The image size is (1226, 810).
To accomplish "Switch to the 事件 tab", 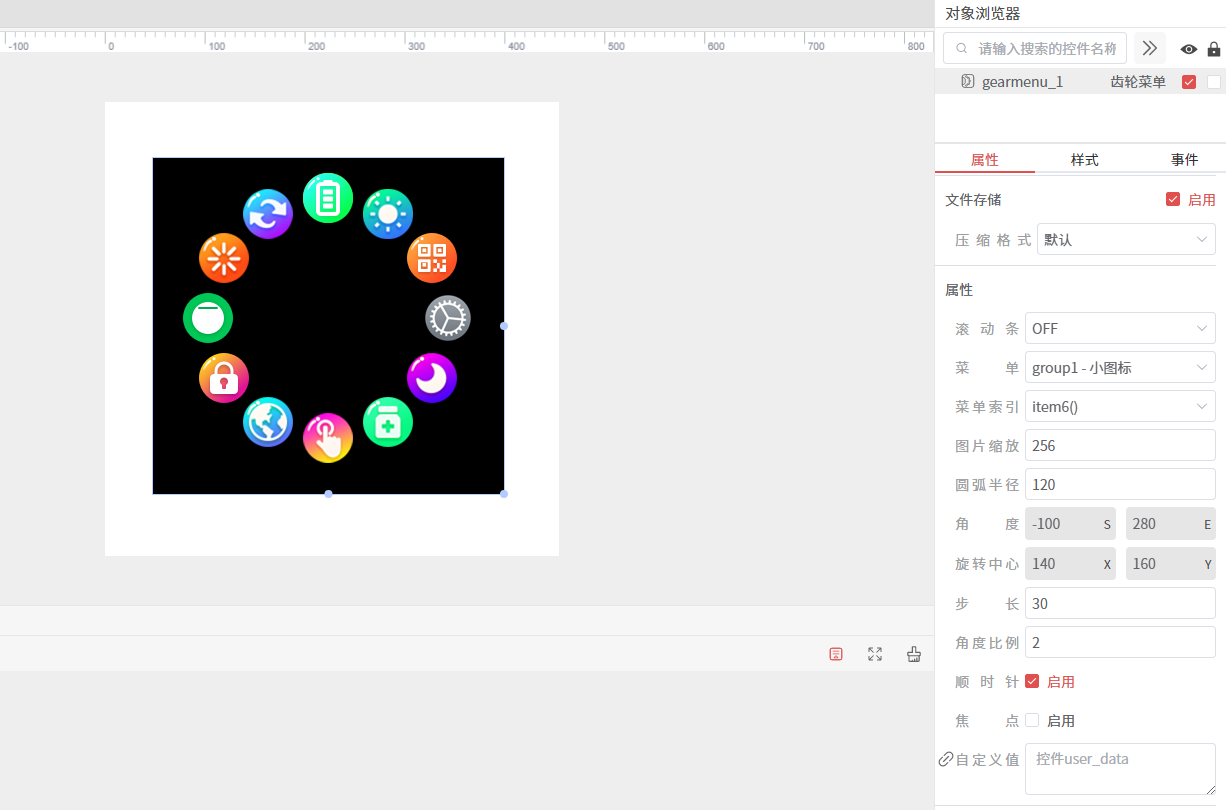I will pos(1185,160).
